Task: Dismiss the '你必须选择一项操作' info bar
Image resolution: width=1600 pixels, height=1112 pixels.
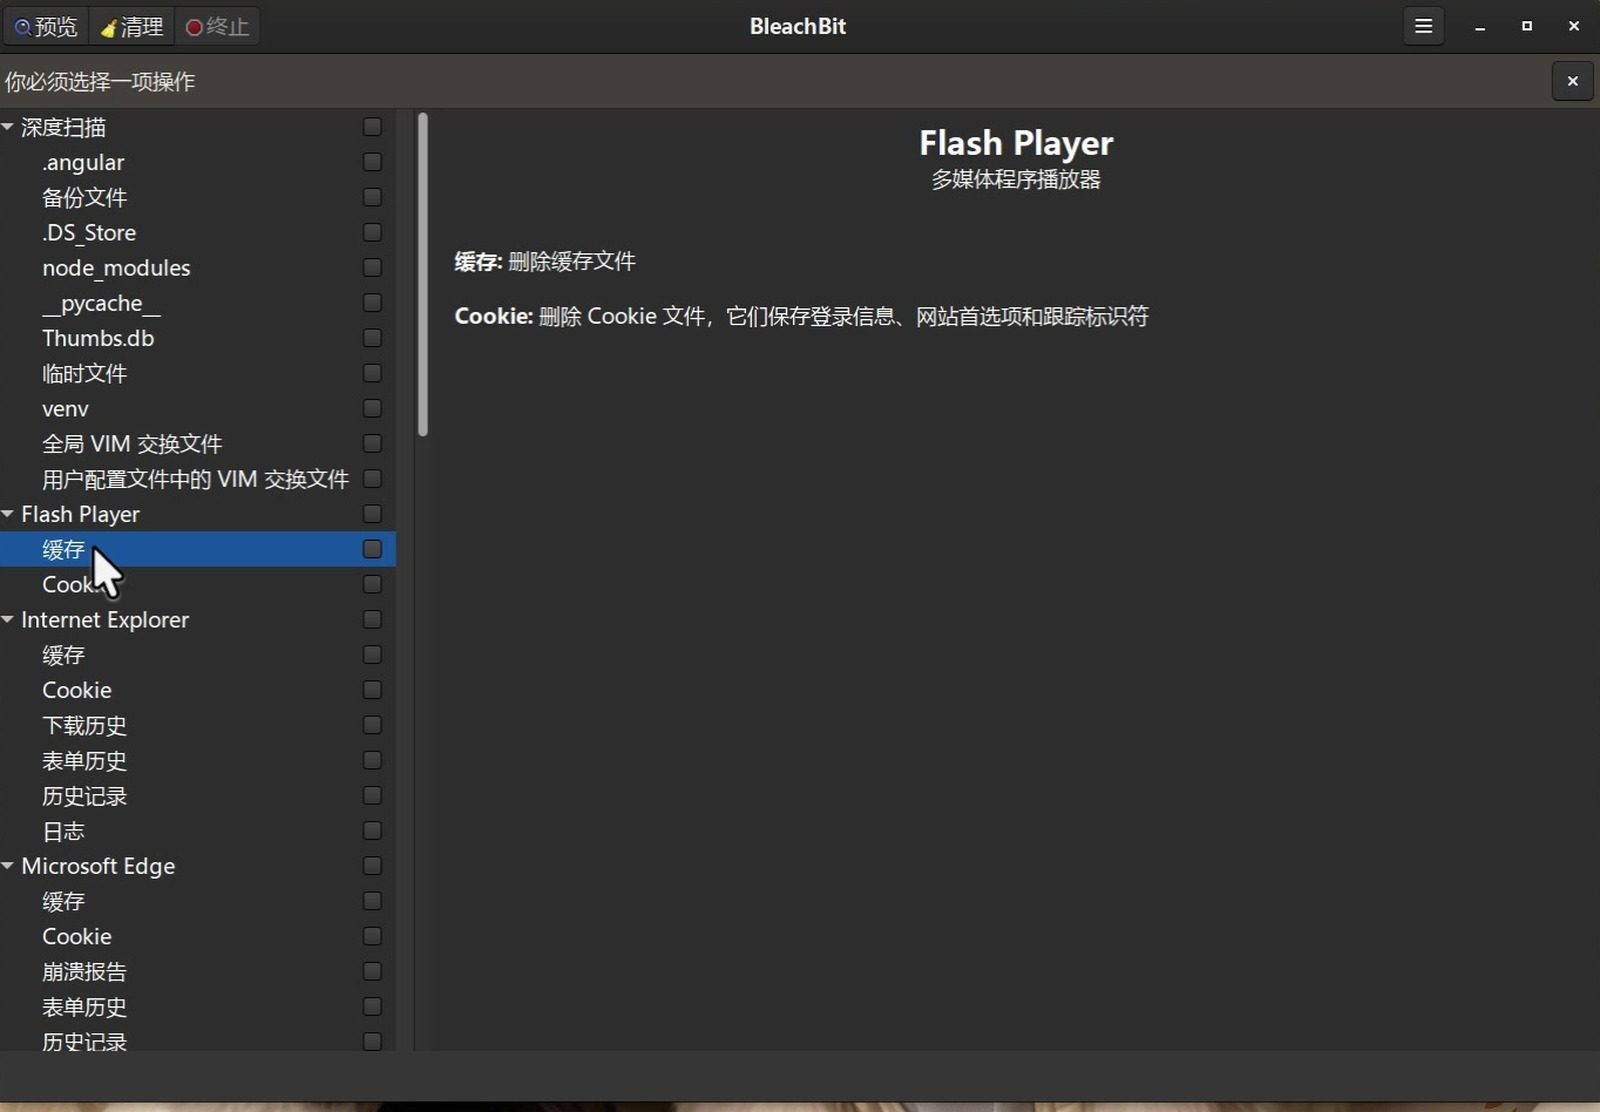Action: point(1572,81)
